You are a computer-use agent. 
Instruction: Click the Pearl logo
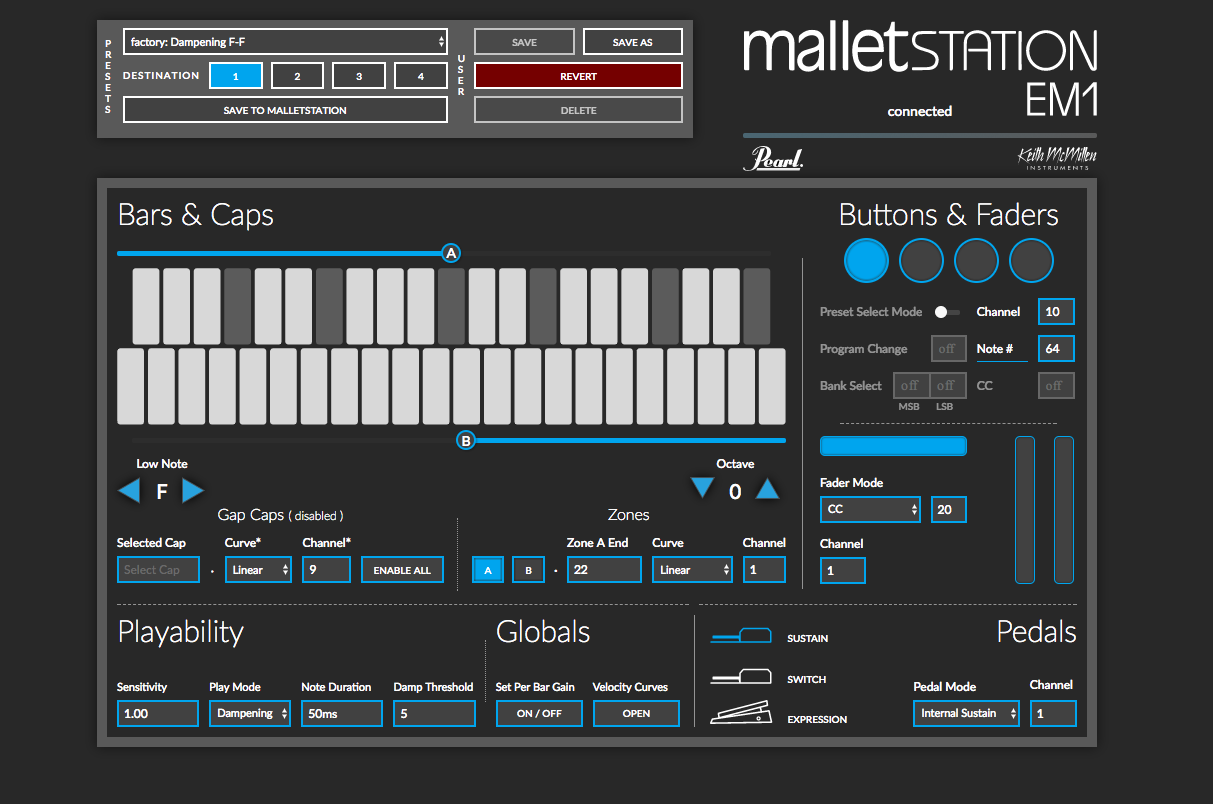click(x=773, y=160)
